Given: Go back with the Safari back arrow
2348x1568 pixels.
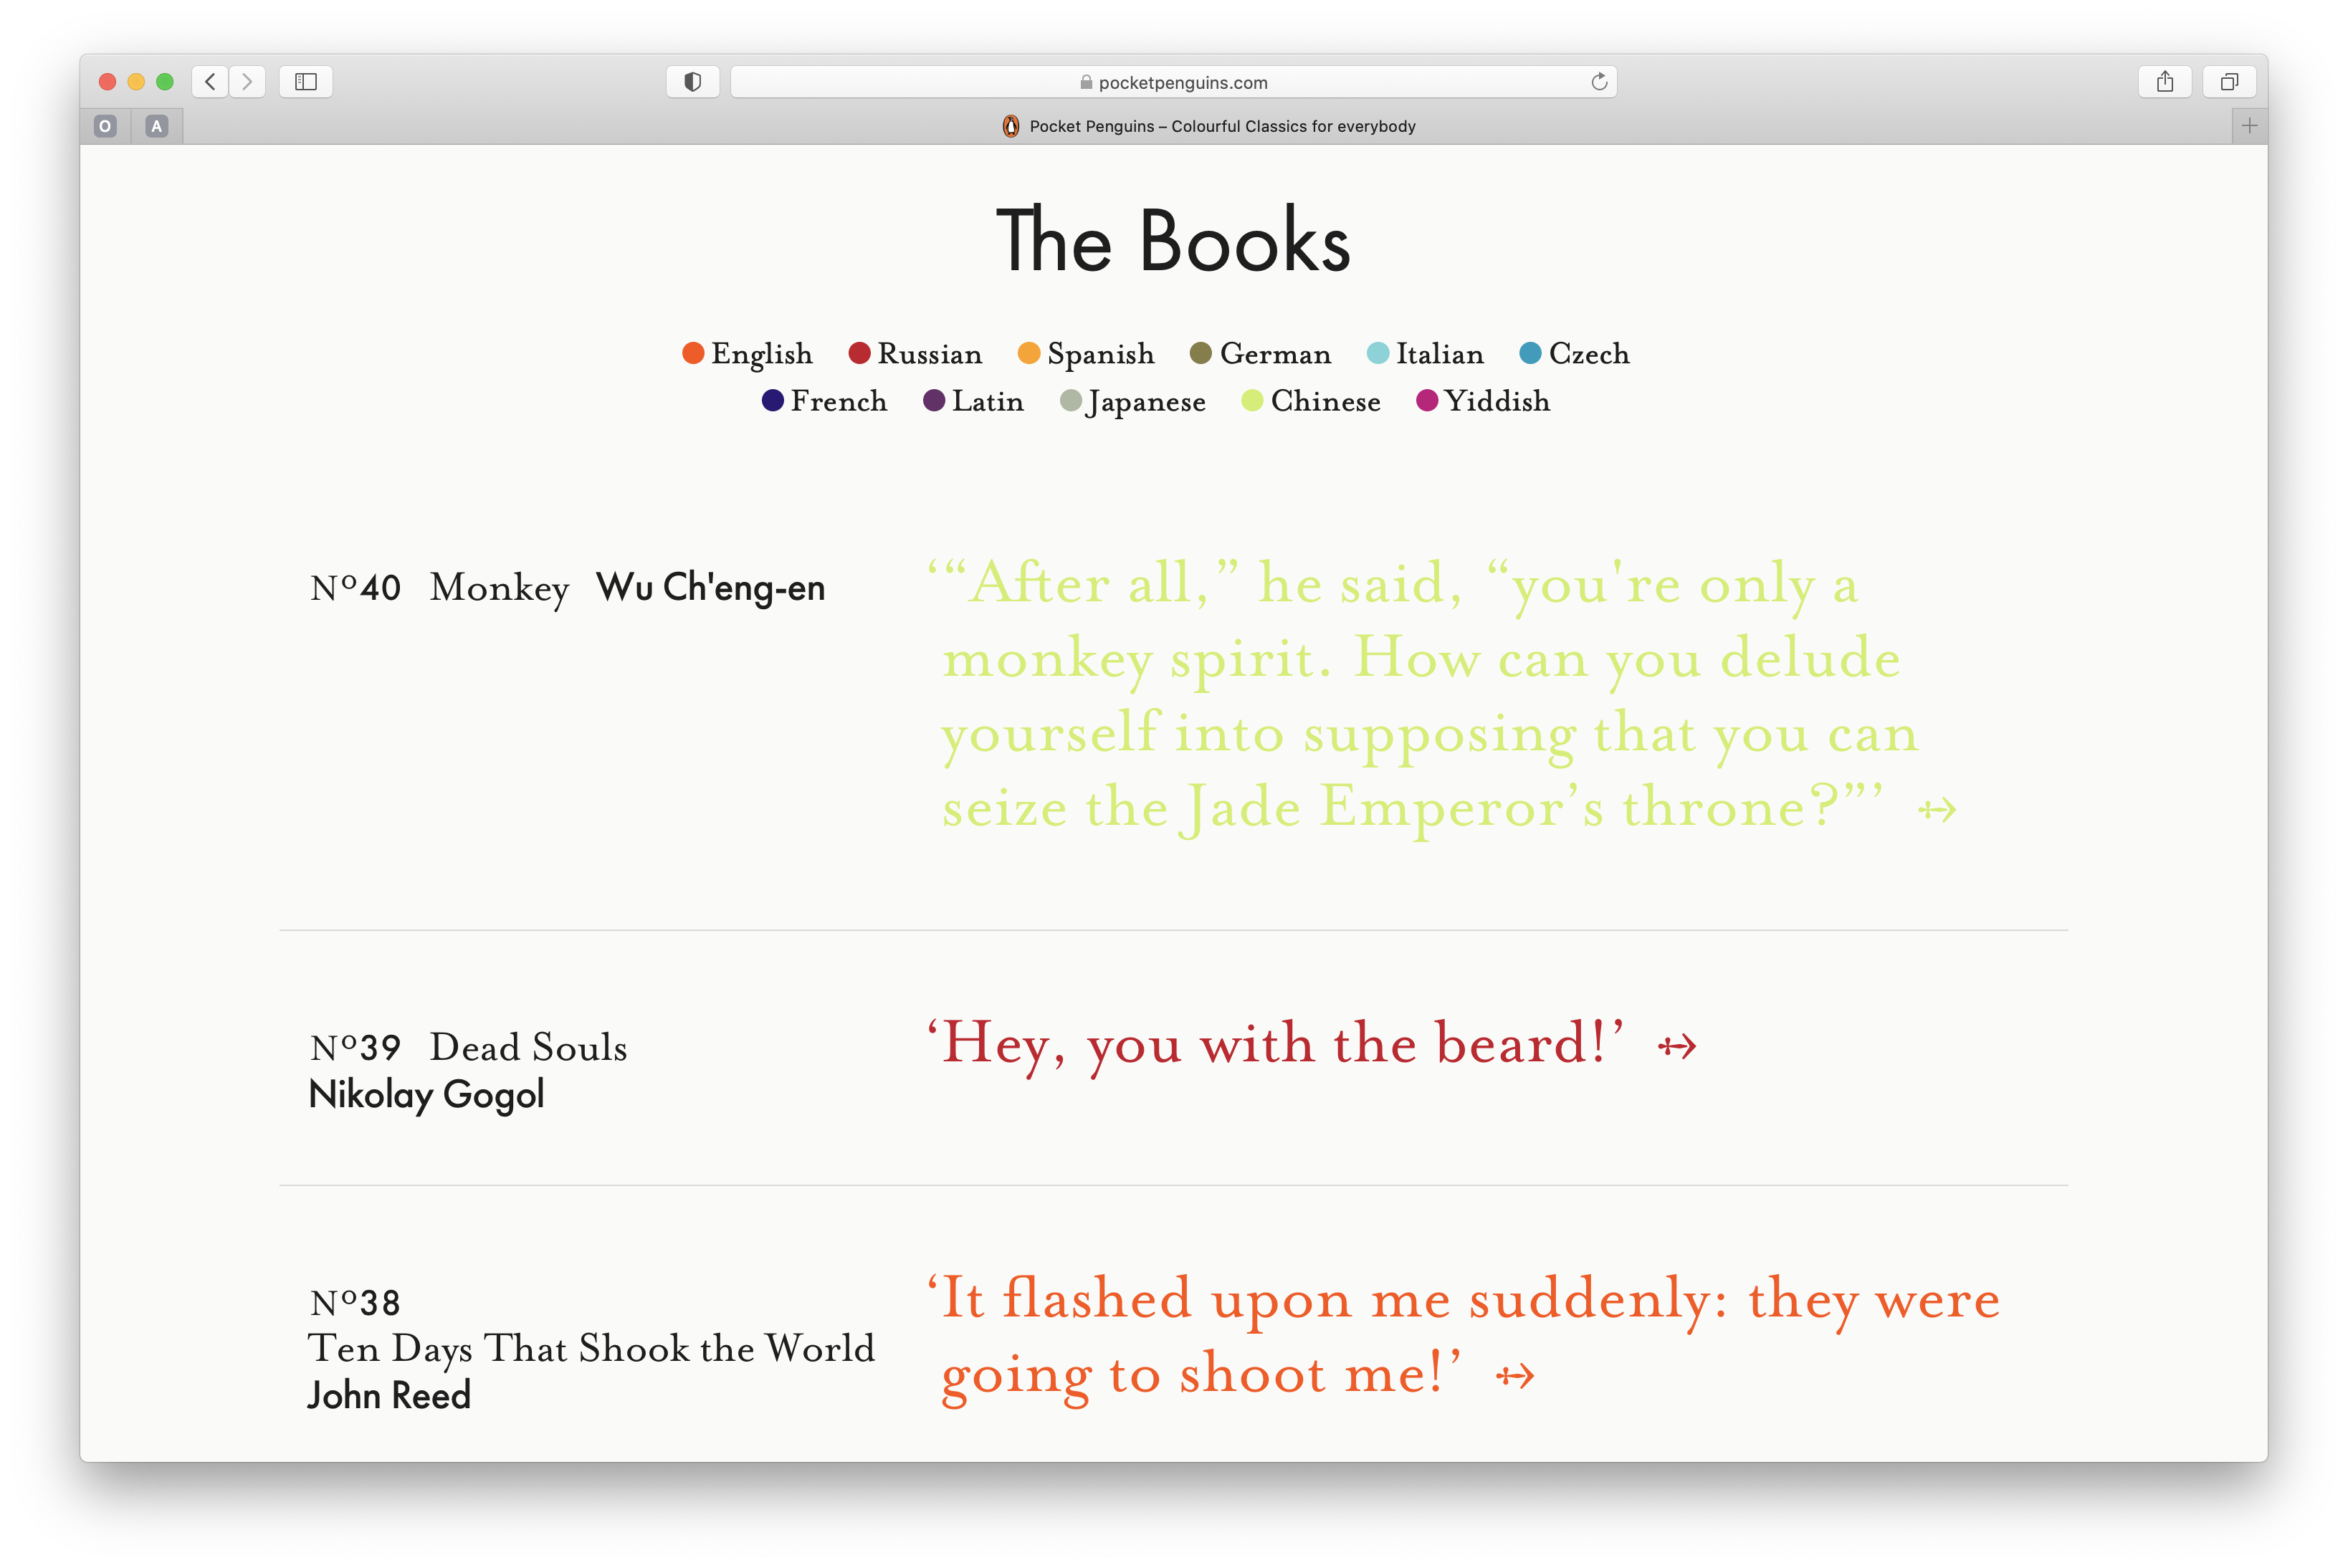Looking at the screenshot, I should click(210, 82).
